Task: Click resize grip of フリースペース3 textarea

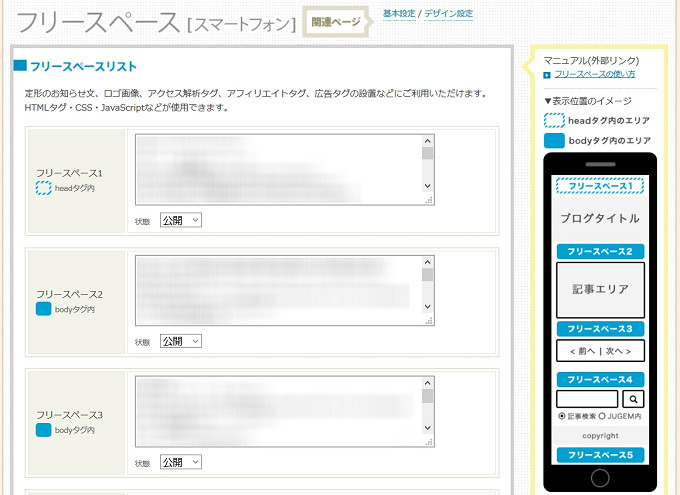Action: click(x=429, y=442)
